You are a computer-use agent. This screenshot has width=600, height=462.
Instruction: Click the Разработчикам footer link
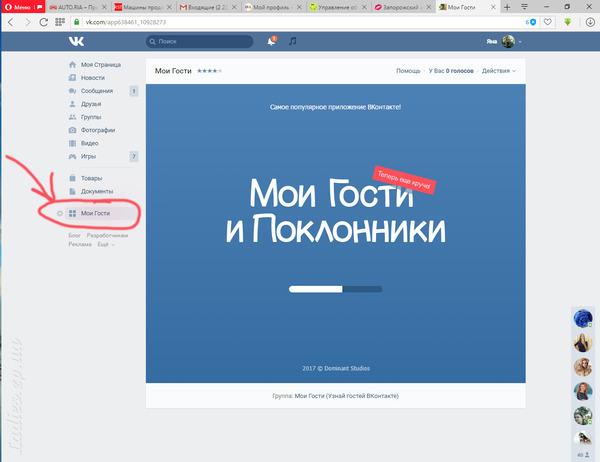click(107, 235)
